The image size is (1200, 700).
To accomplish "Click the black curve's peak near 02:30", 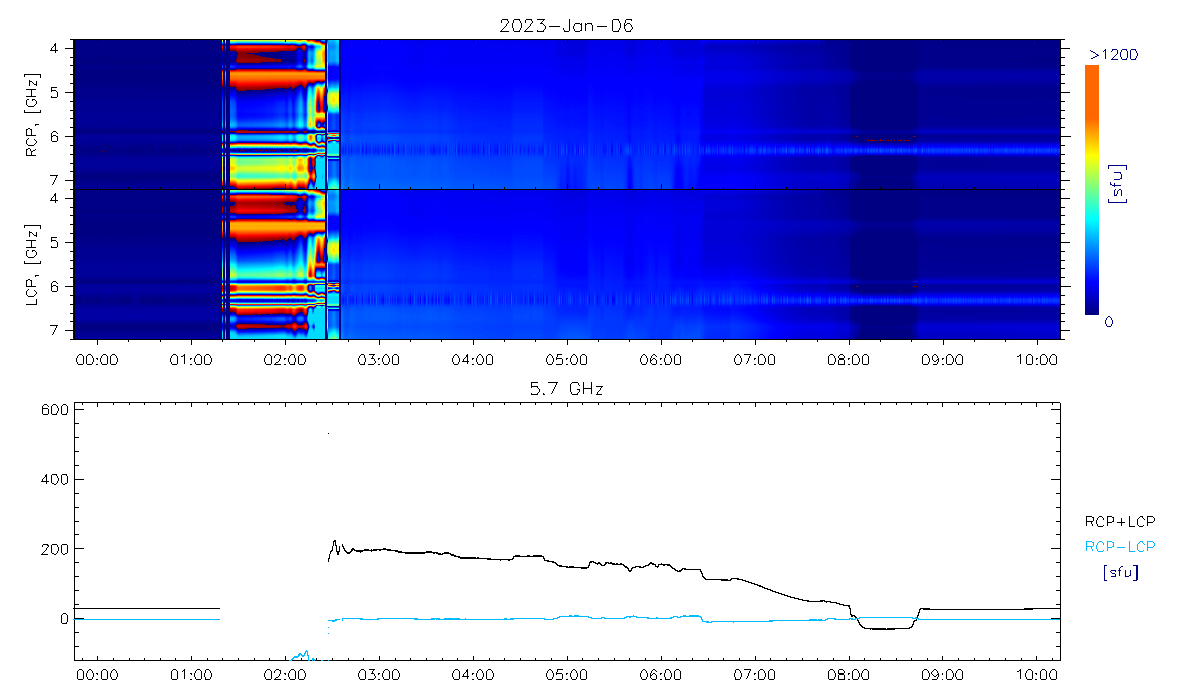I will tap(335, 542).
